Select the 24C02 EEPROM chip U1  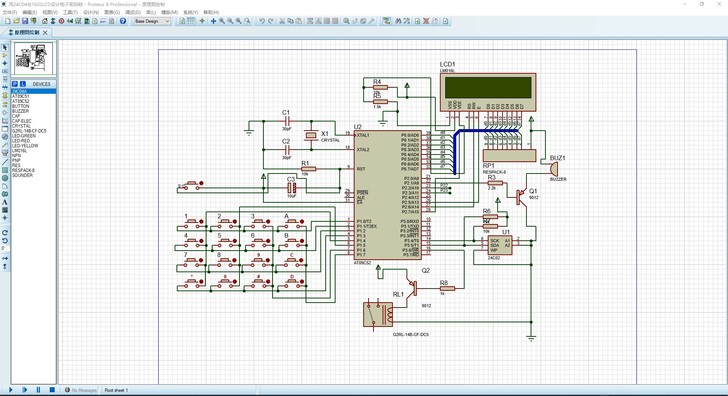(x=500, y=245)
